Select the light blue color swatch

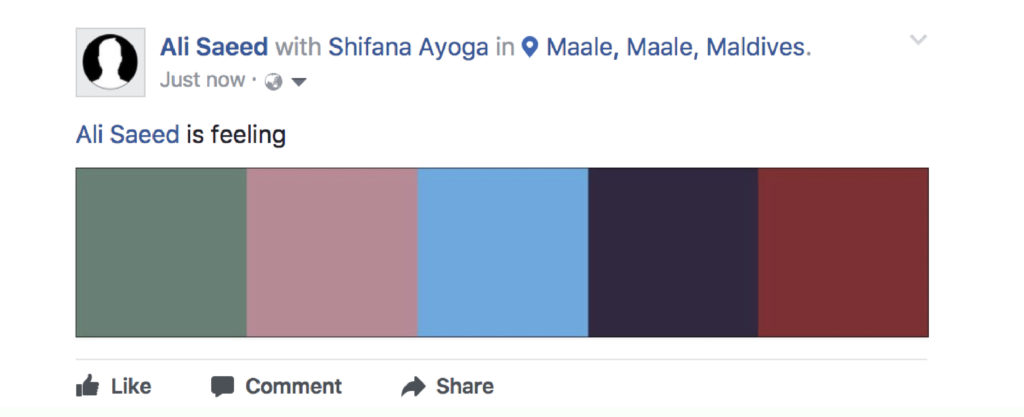tap(503, 253)
